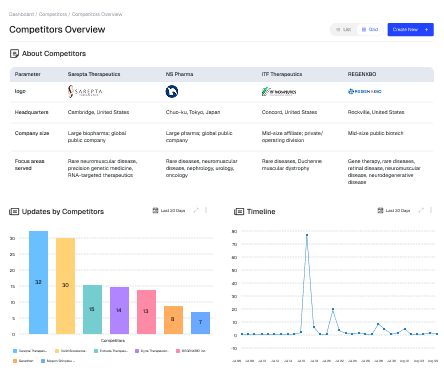Open more options menu for Updates chart
The image size is (444, 376).
click(206, 210)
